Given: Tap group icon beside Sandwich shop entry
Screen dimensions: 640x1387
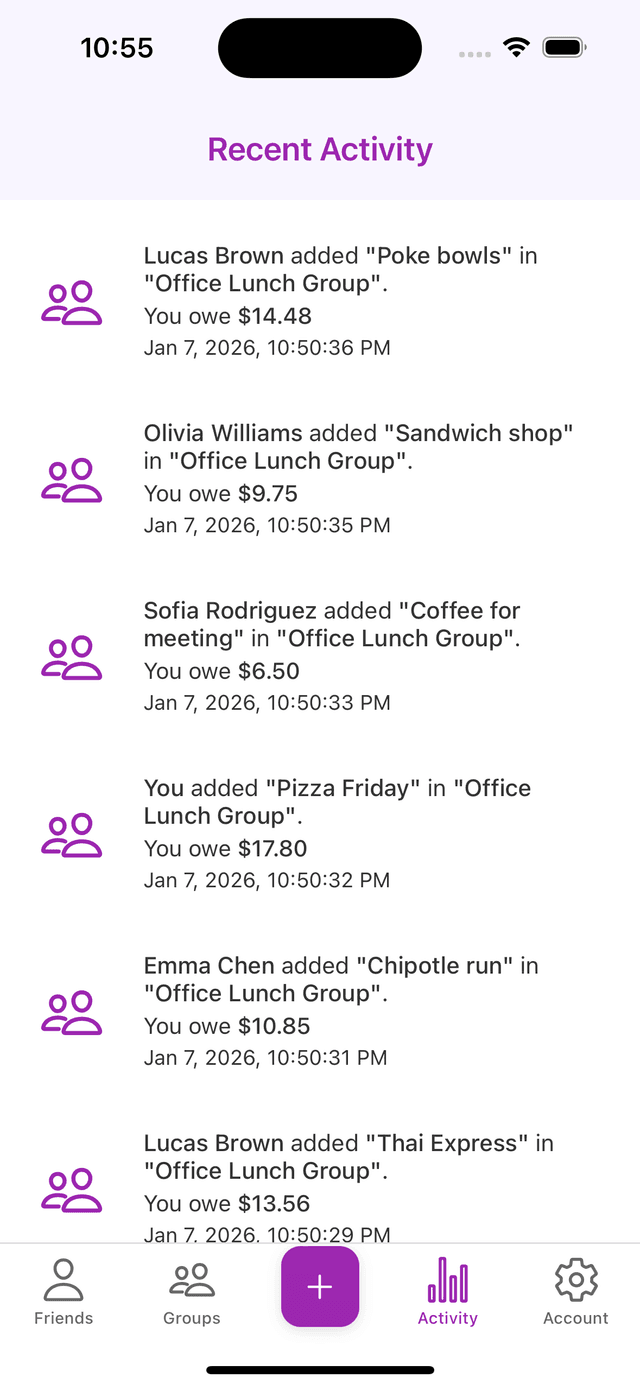Looking at the screenshot, I should click(x=71, y=479).
